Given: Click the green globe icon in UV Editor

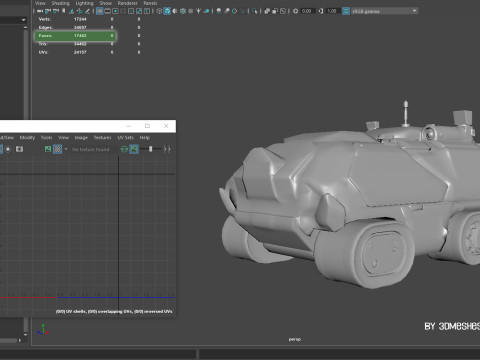Looking at the screenshot, I should 124,149.
